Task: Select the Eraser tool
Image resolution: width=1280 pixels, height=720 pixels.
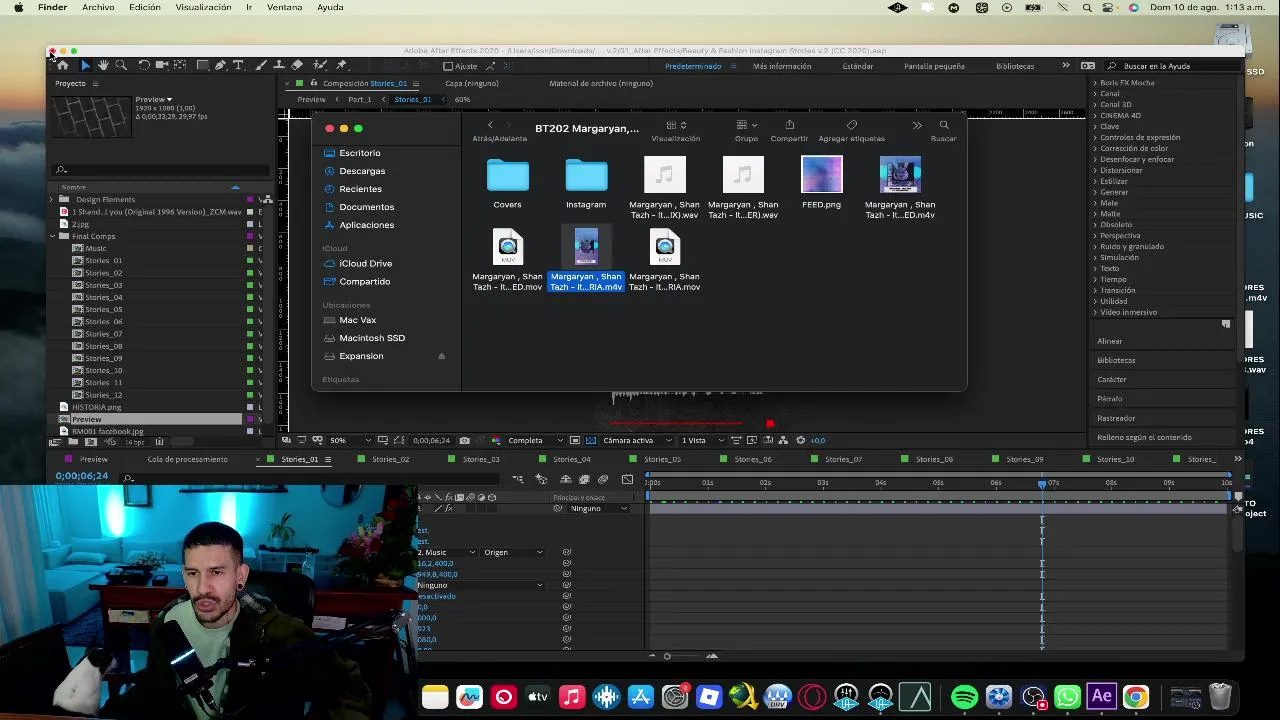Action: pos(297,65)
